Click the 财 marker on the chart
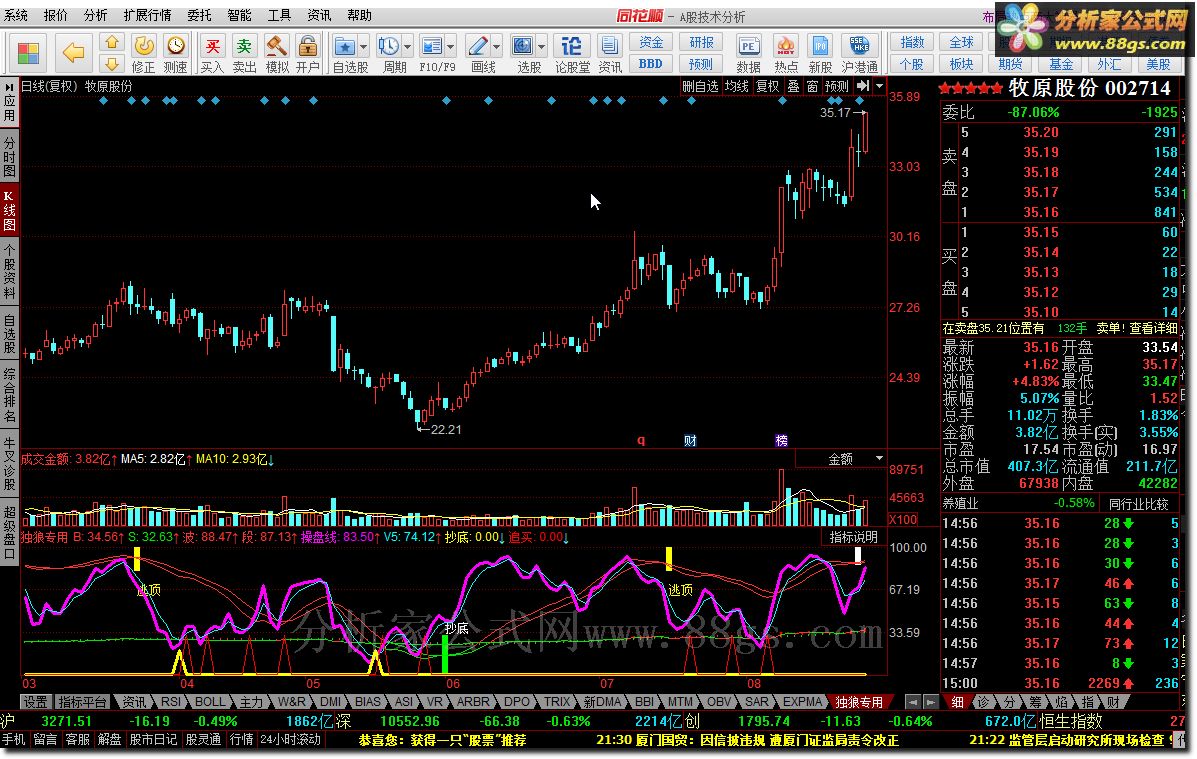Screen dimensions: 1197x759 [690, 441]
